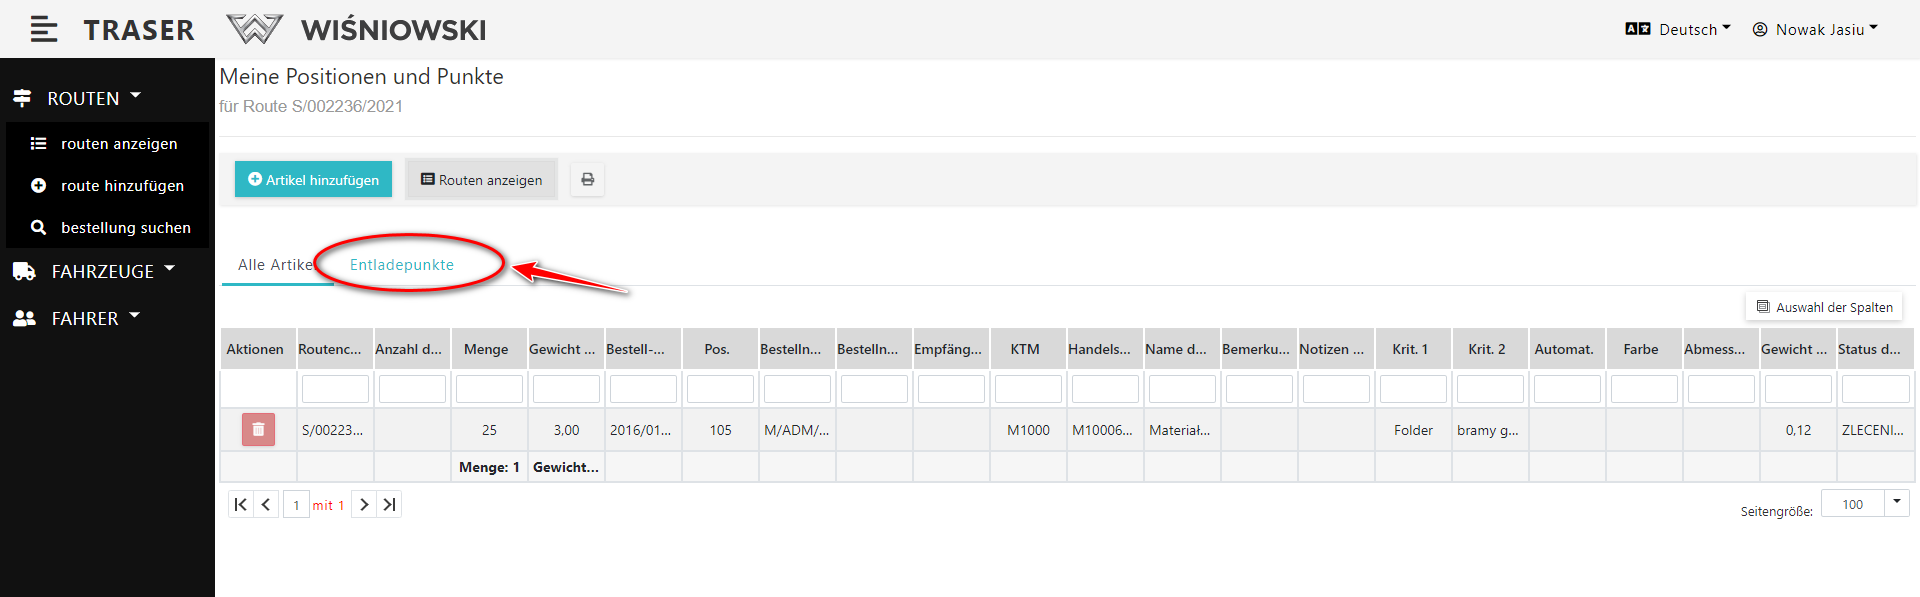Click the Routen anzeigen button
The height and width of the screenshot is (597, 1920).
[x=481, y=180]
